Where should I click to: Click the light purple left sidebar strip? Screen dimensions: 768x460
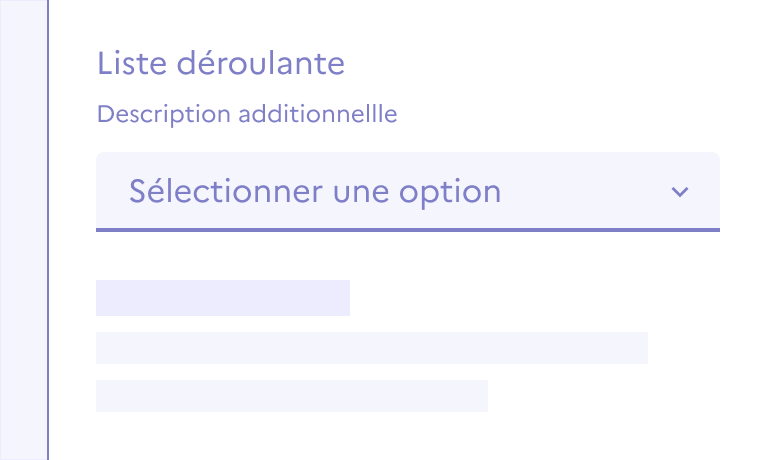pyautogui.click(x=23, y=230)
